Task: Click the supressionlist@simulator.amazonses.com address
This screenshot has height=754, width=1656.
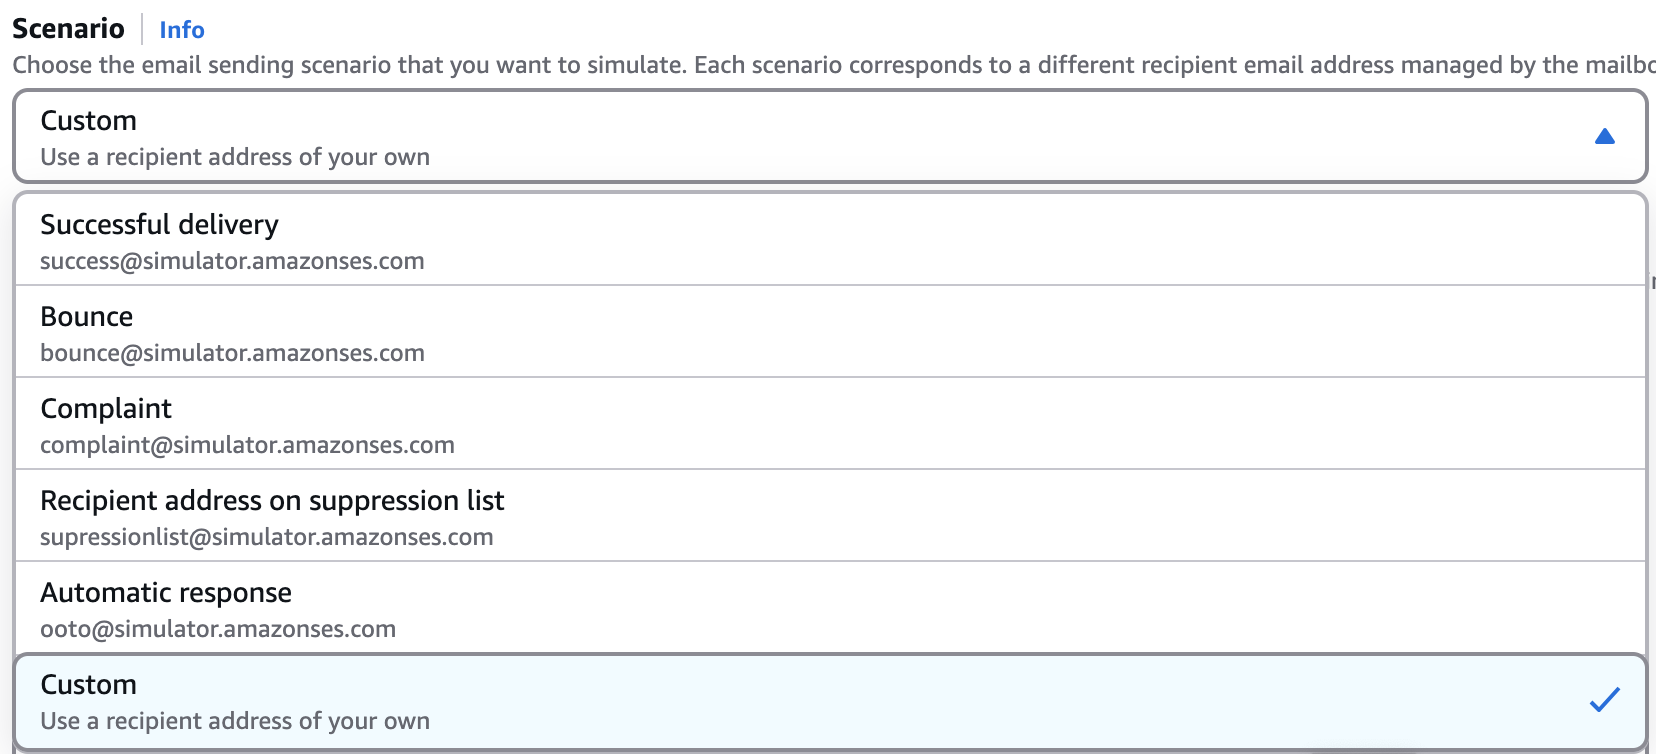Action: 266,537
